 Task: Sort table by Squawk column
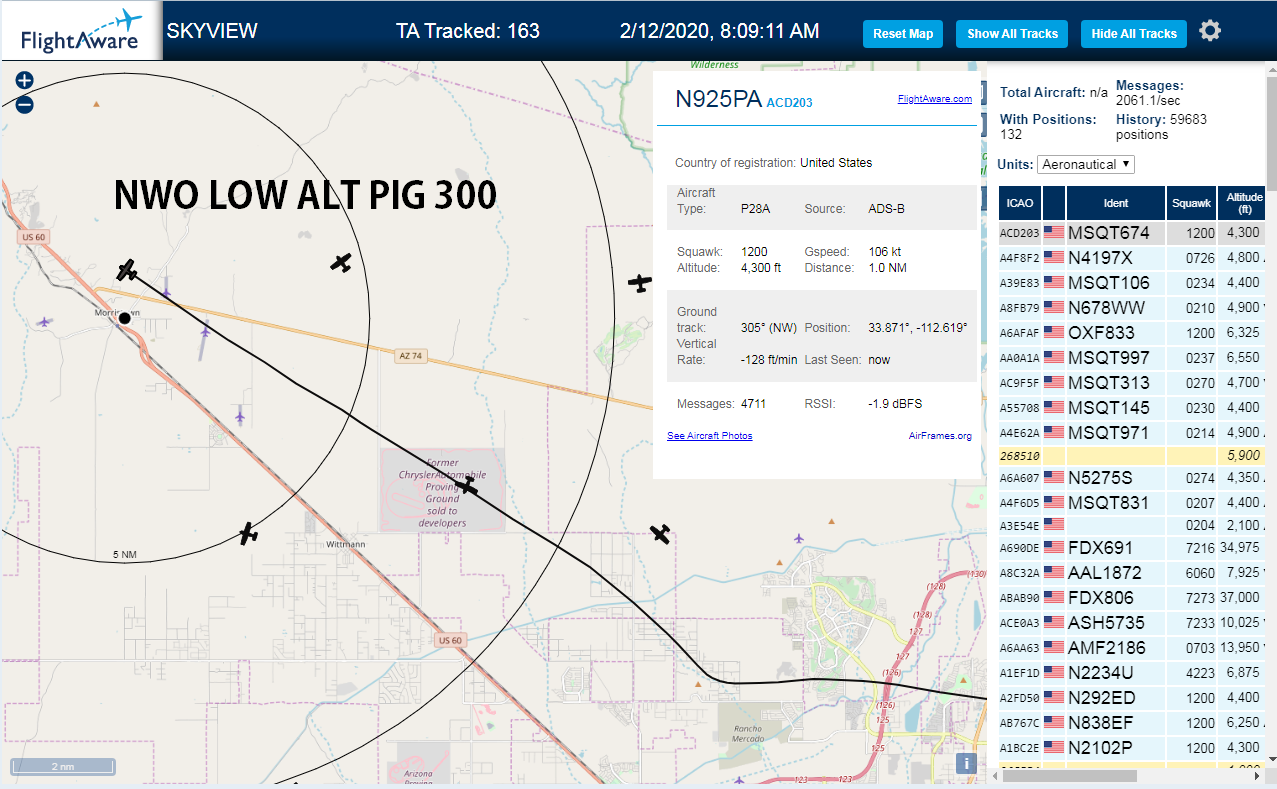(x=1192, y=203)
